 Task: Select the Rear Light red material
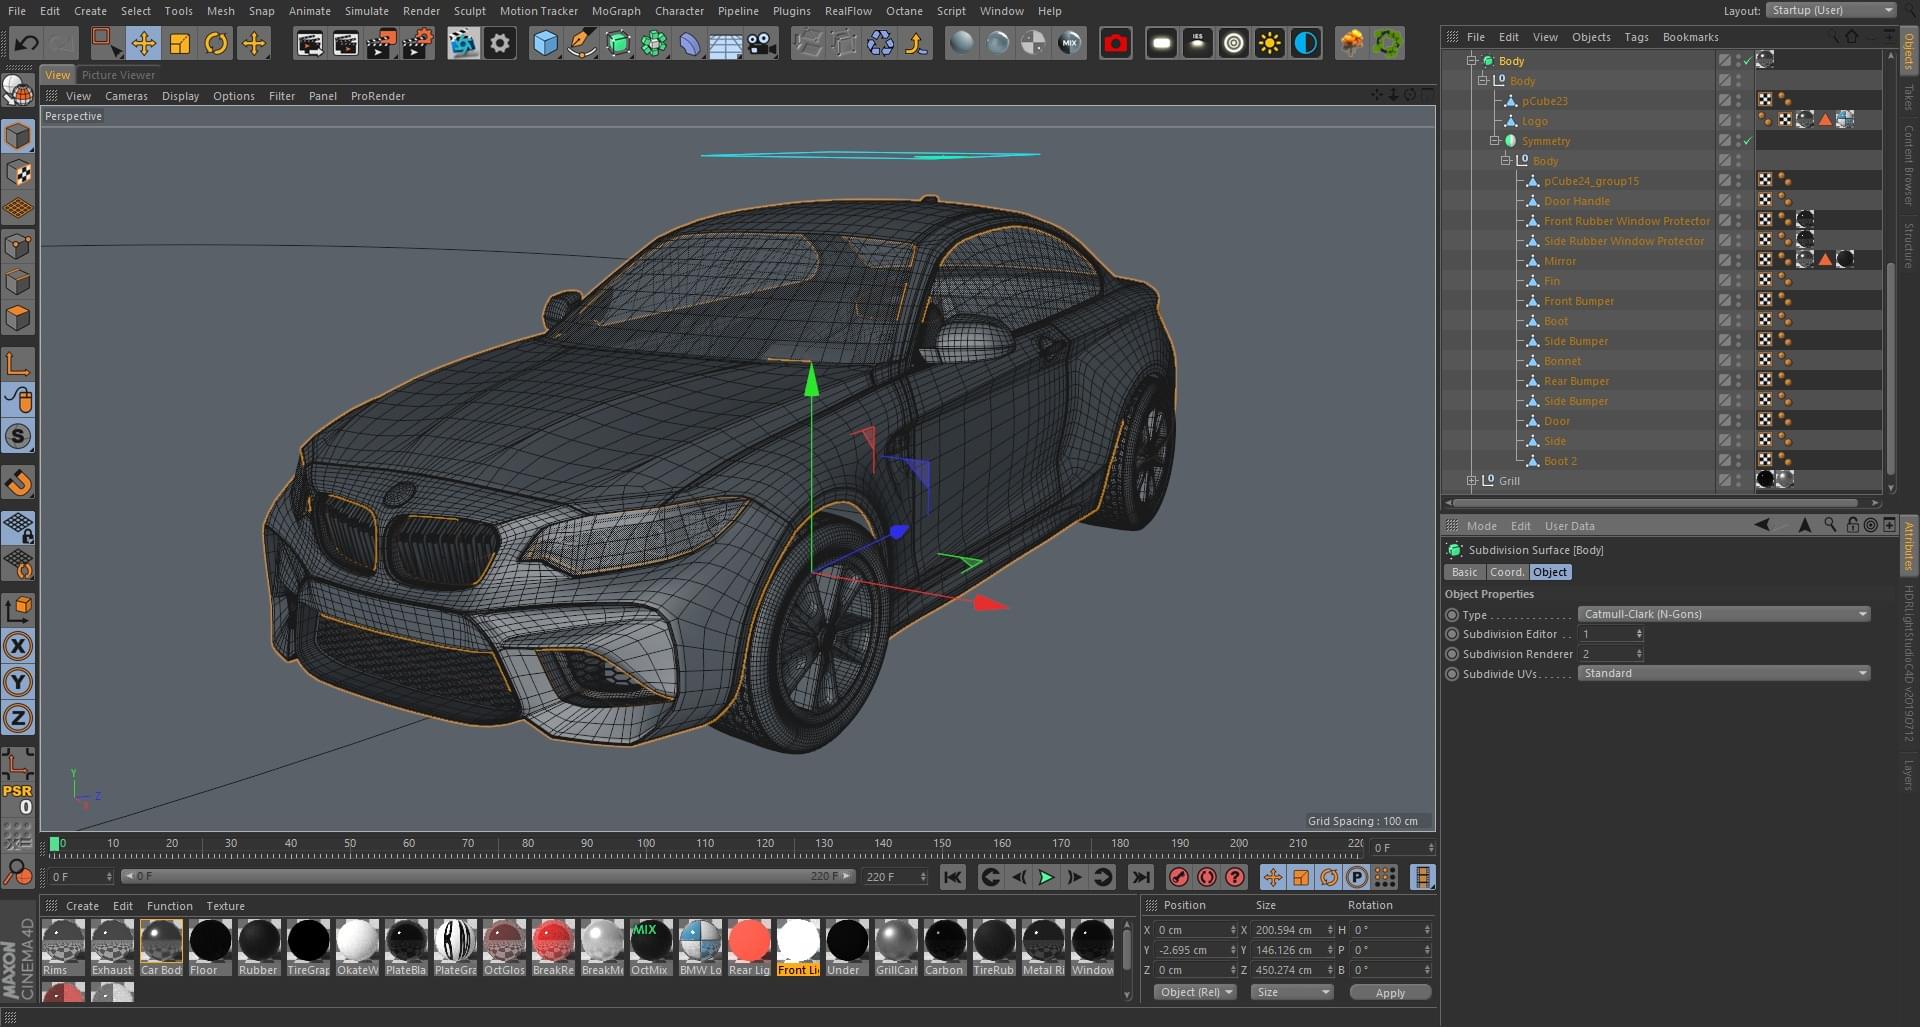point(749,947)
